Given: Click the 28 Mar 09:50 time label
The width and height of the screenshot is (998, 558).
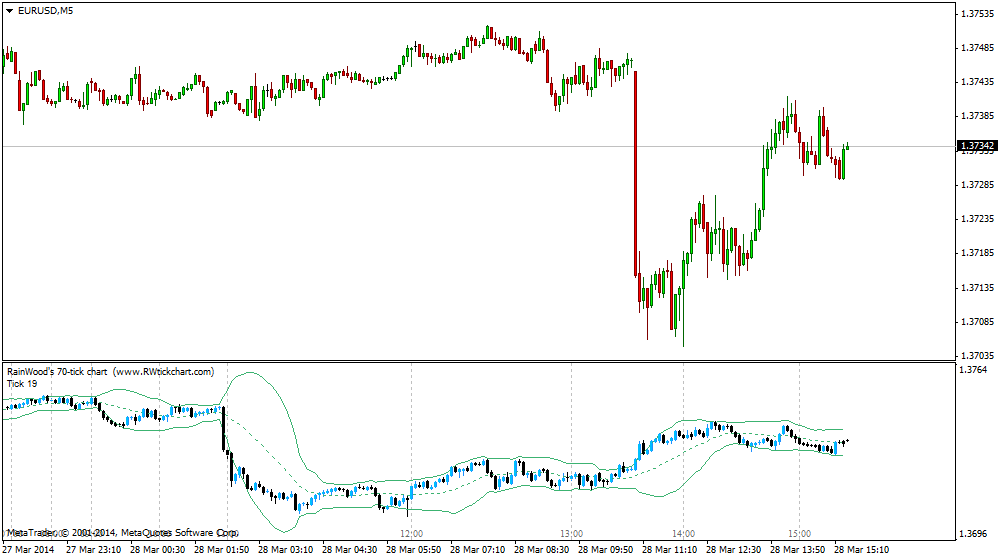Looking at the screenshot, I should pyautogui.click(x=608, y=550).
